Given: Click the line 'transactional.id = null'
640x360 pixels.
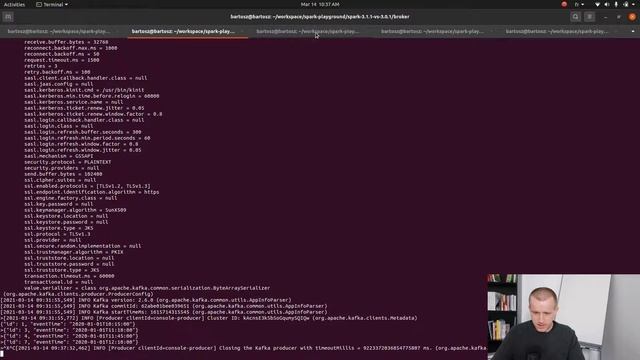Looking at the screenshot, I should [x=59, y=282].
